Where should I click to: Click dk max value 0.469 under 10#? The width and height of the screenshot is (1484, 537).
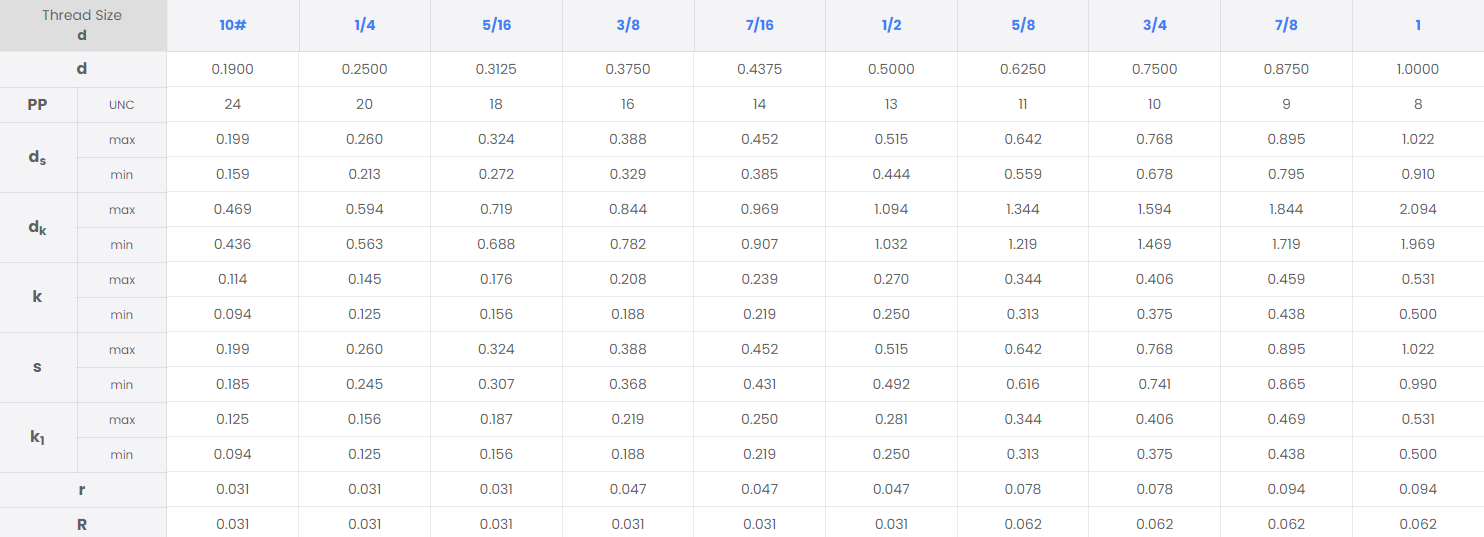(x=233, y=209)
